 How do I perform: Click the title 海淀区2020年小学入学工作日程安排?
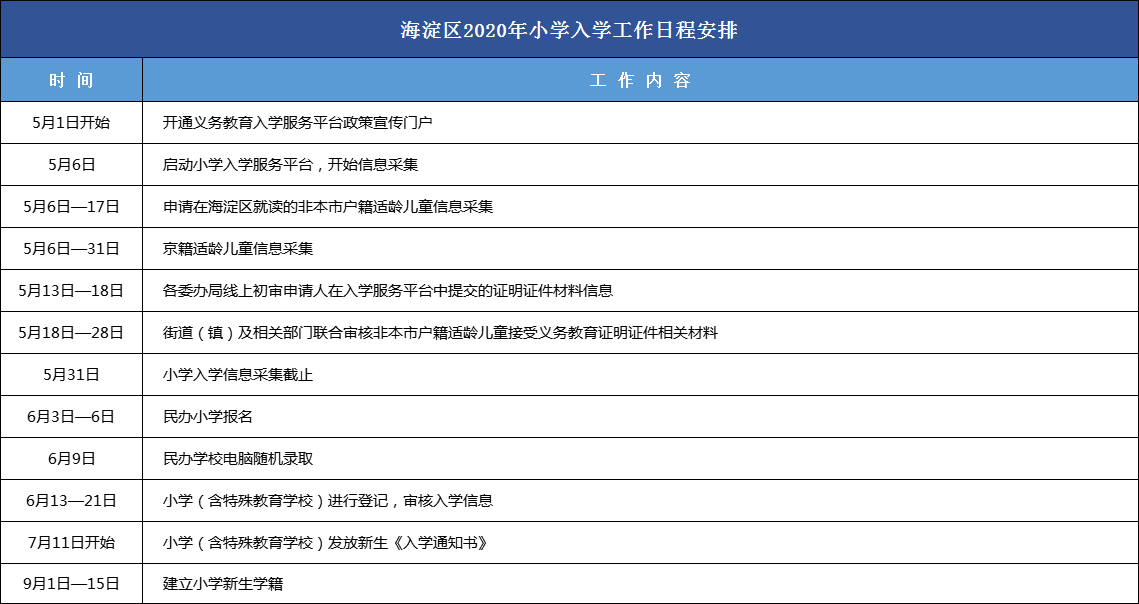coord(569,30)
